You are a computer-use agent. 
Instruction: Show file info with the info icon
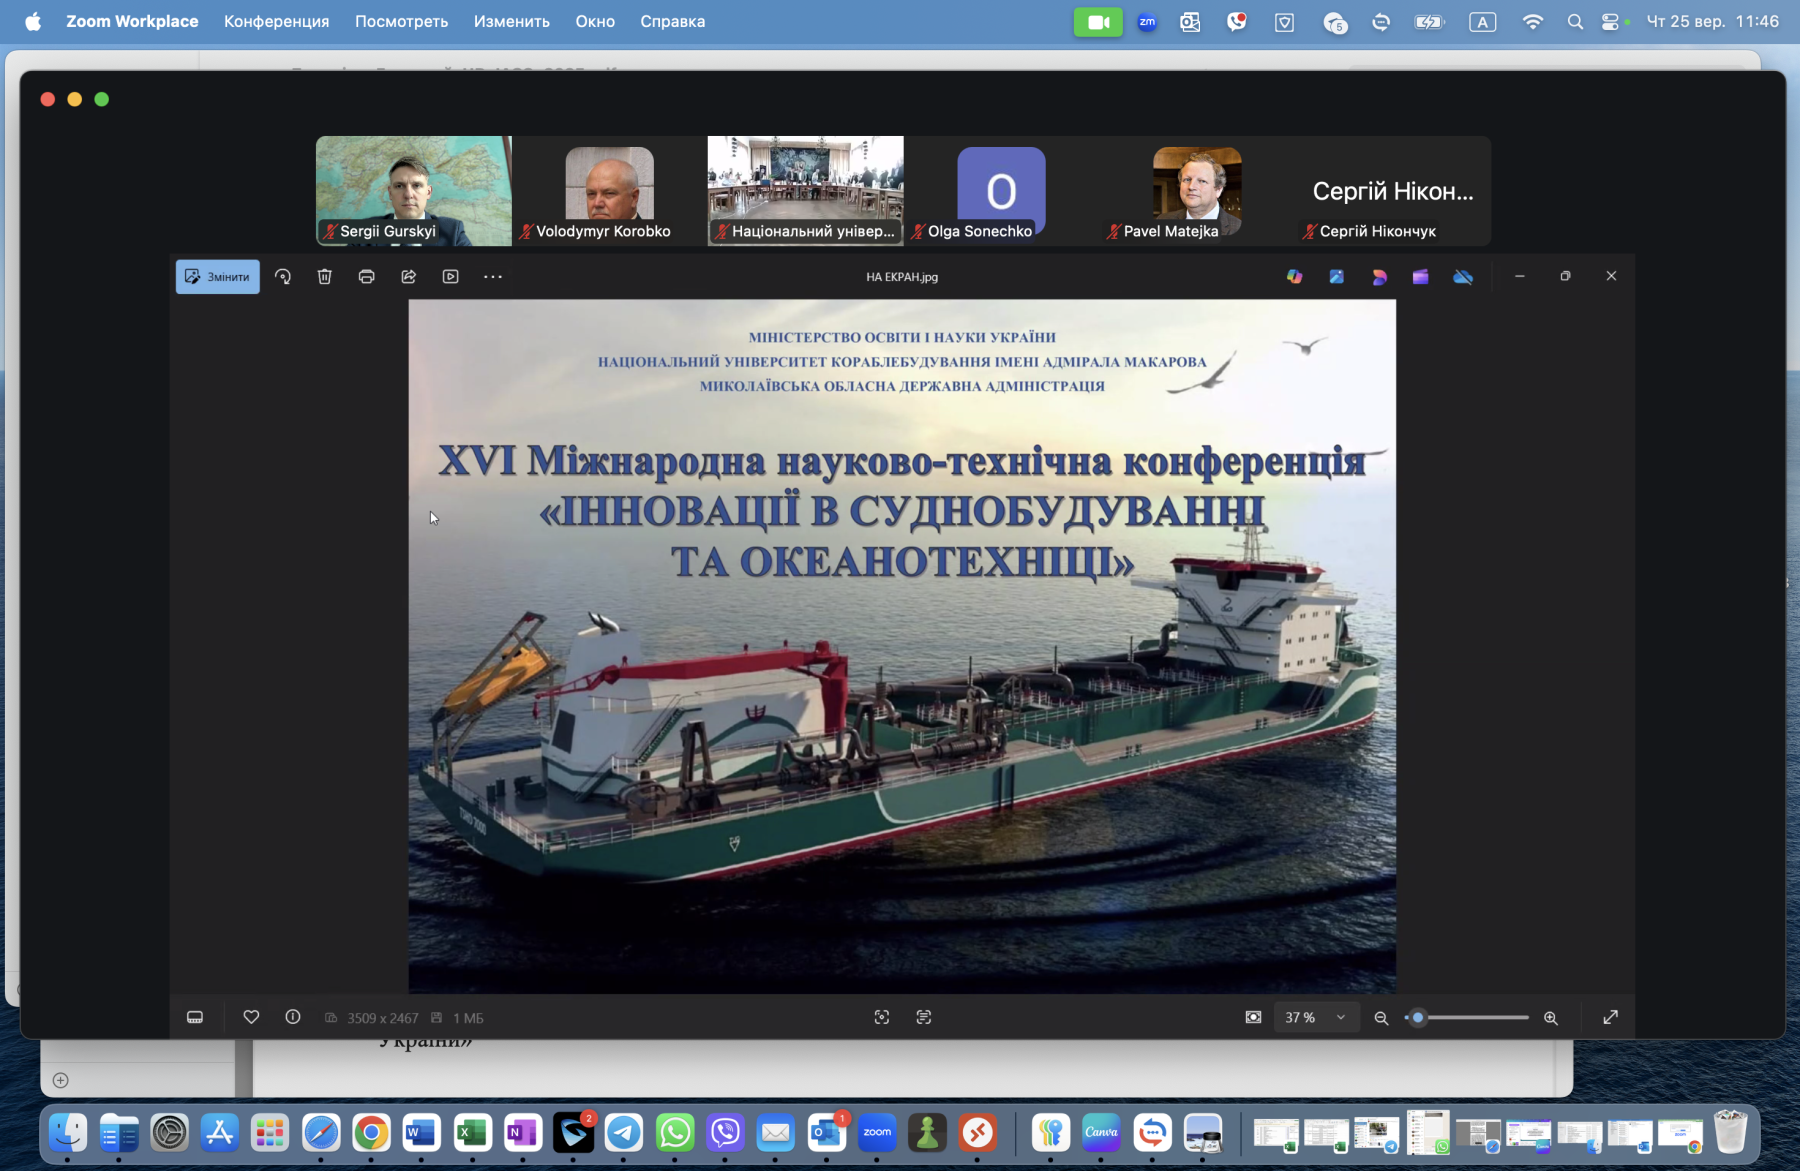pos(293,1017)
